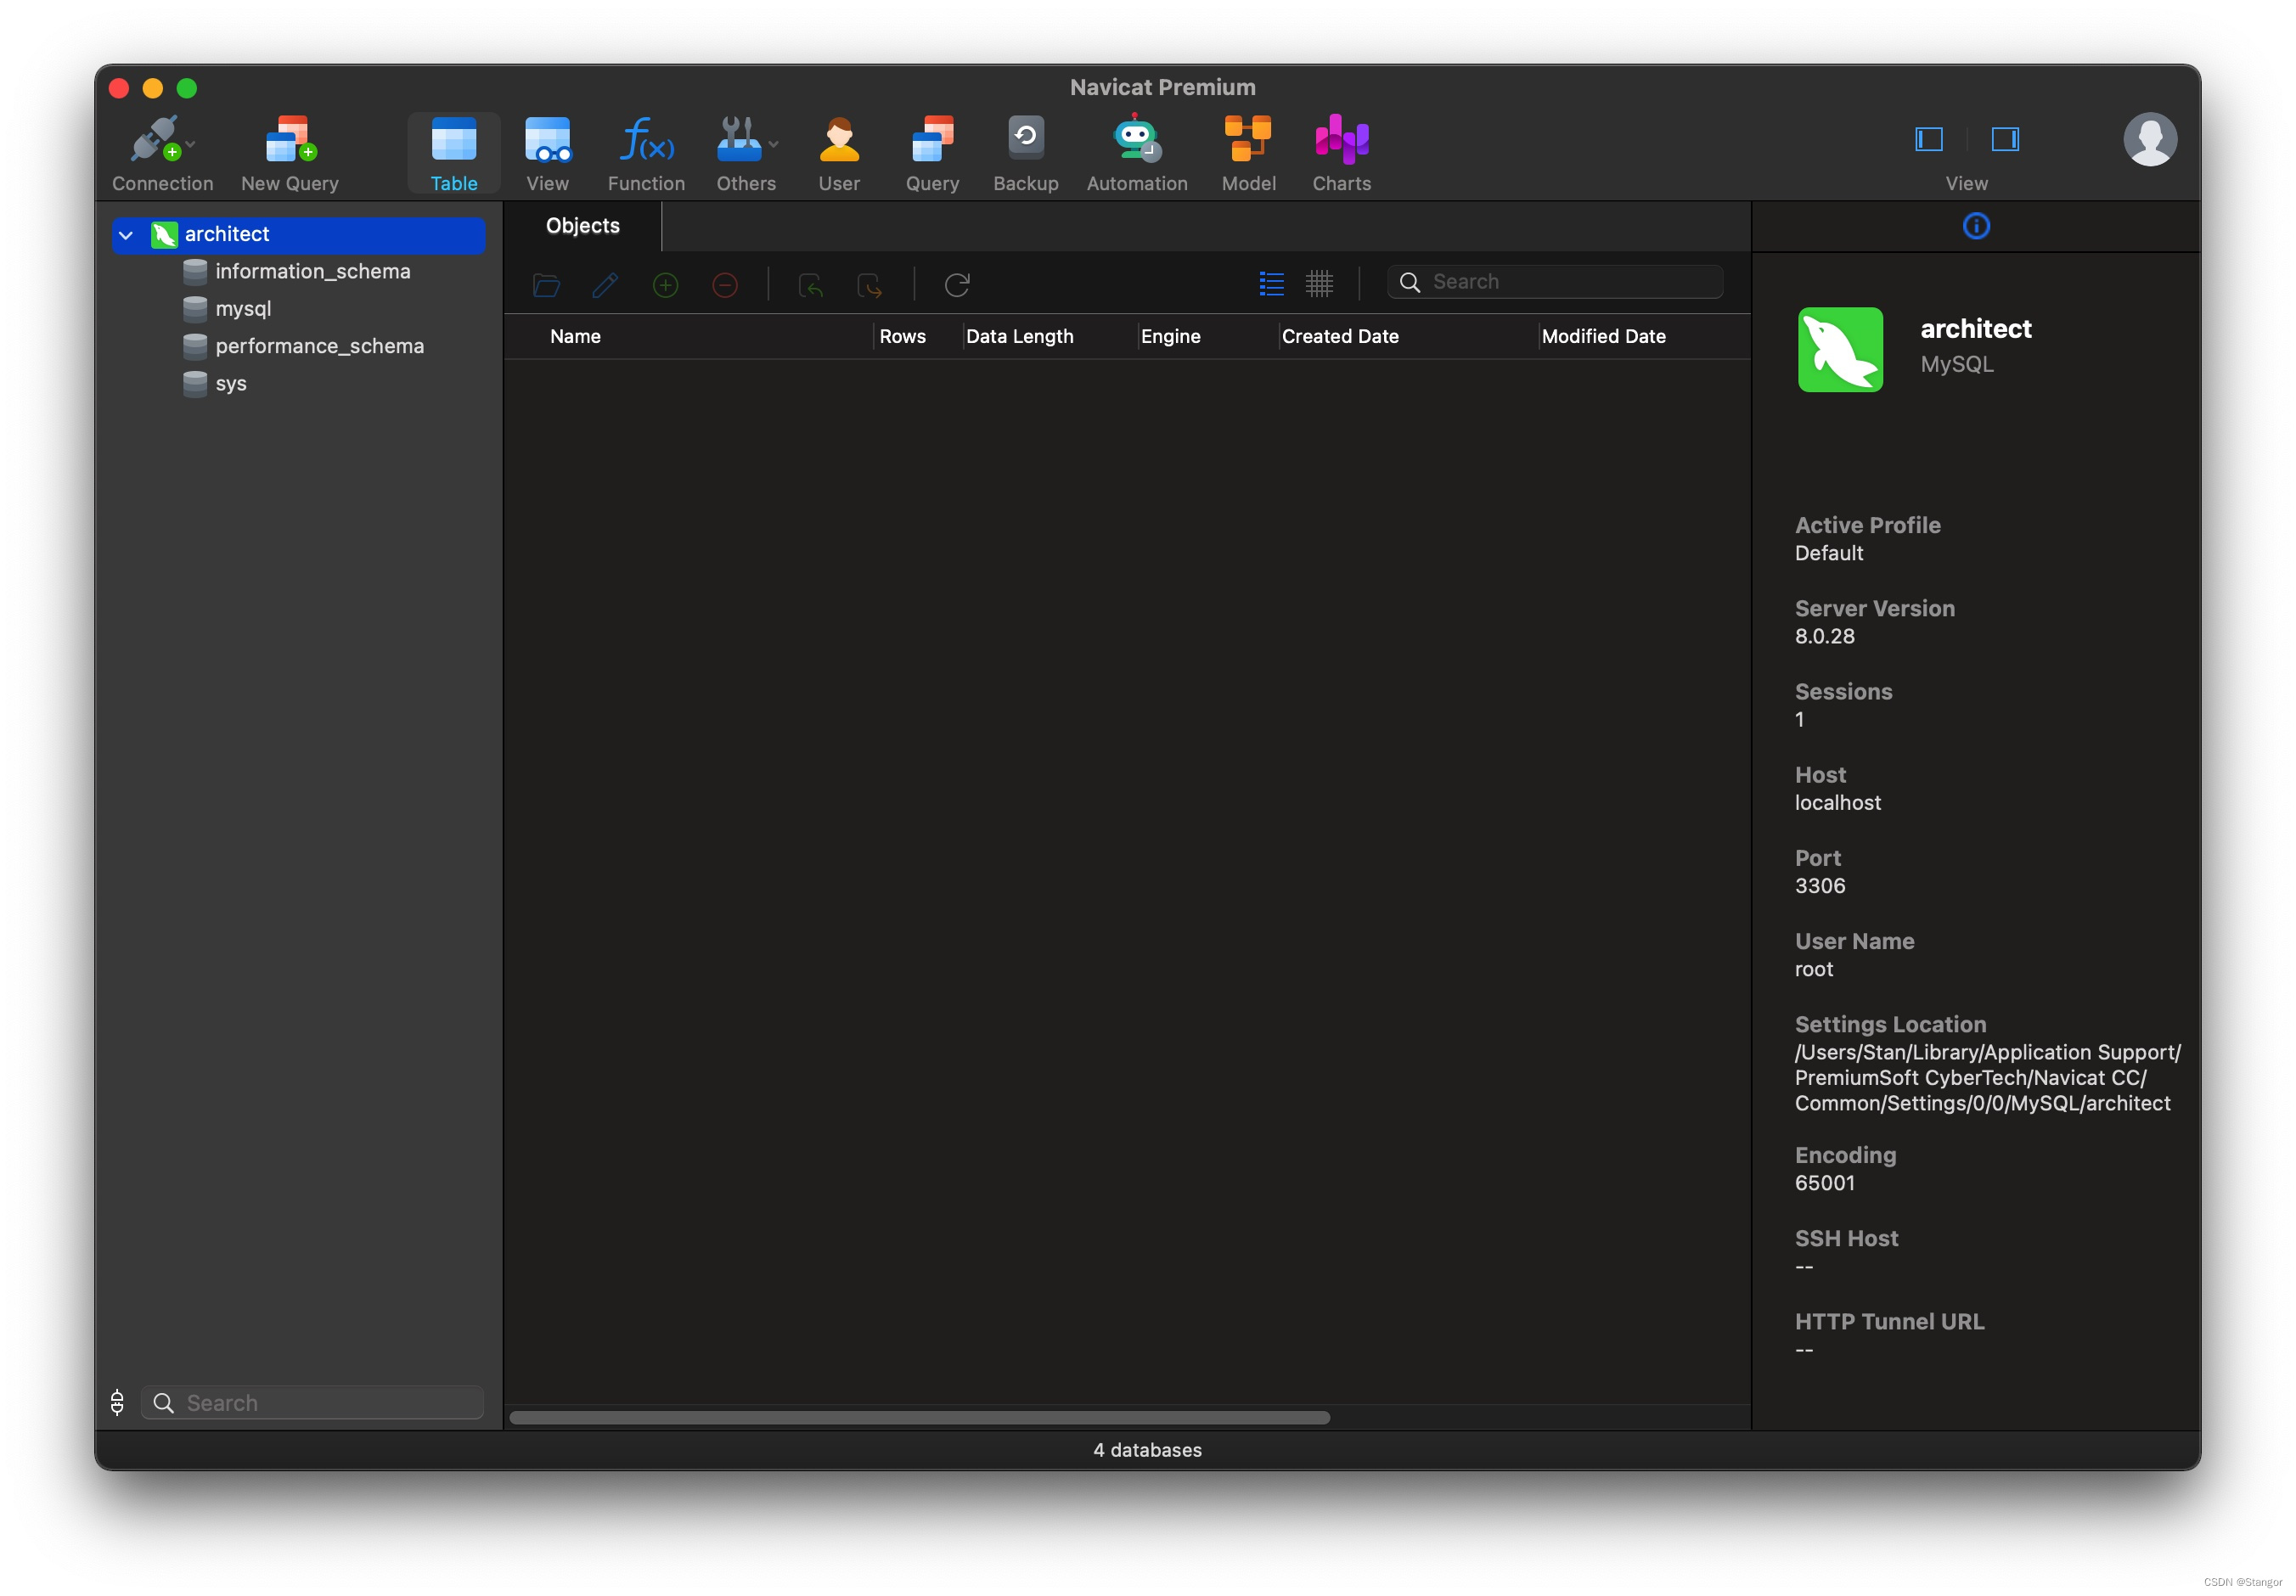Click the Function fx icon

click(646, 140)
